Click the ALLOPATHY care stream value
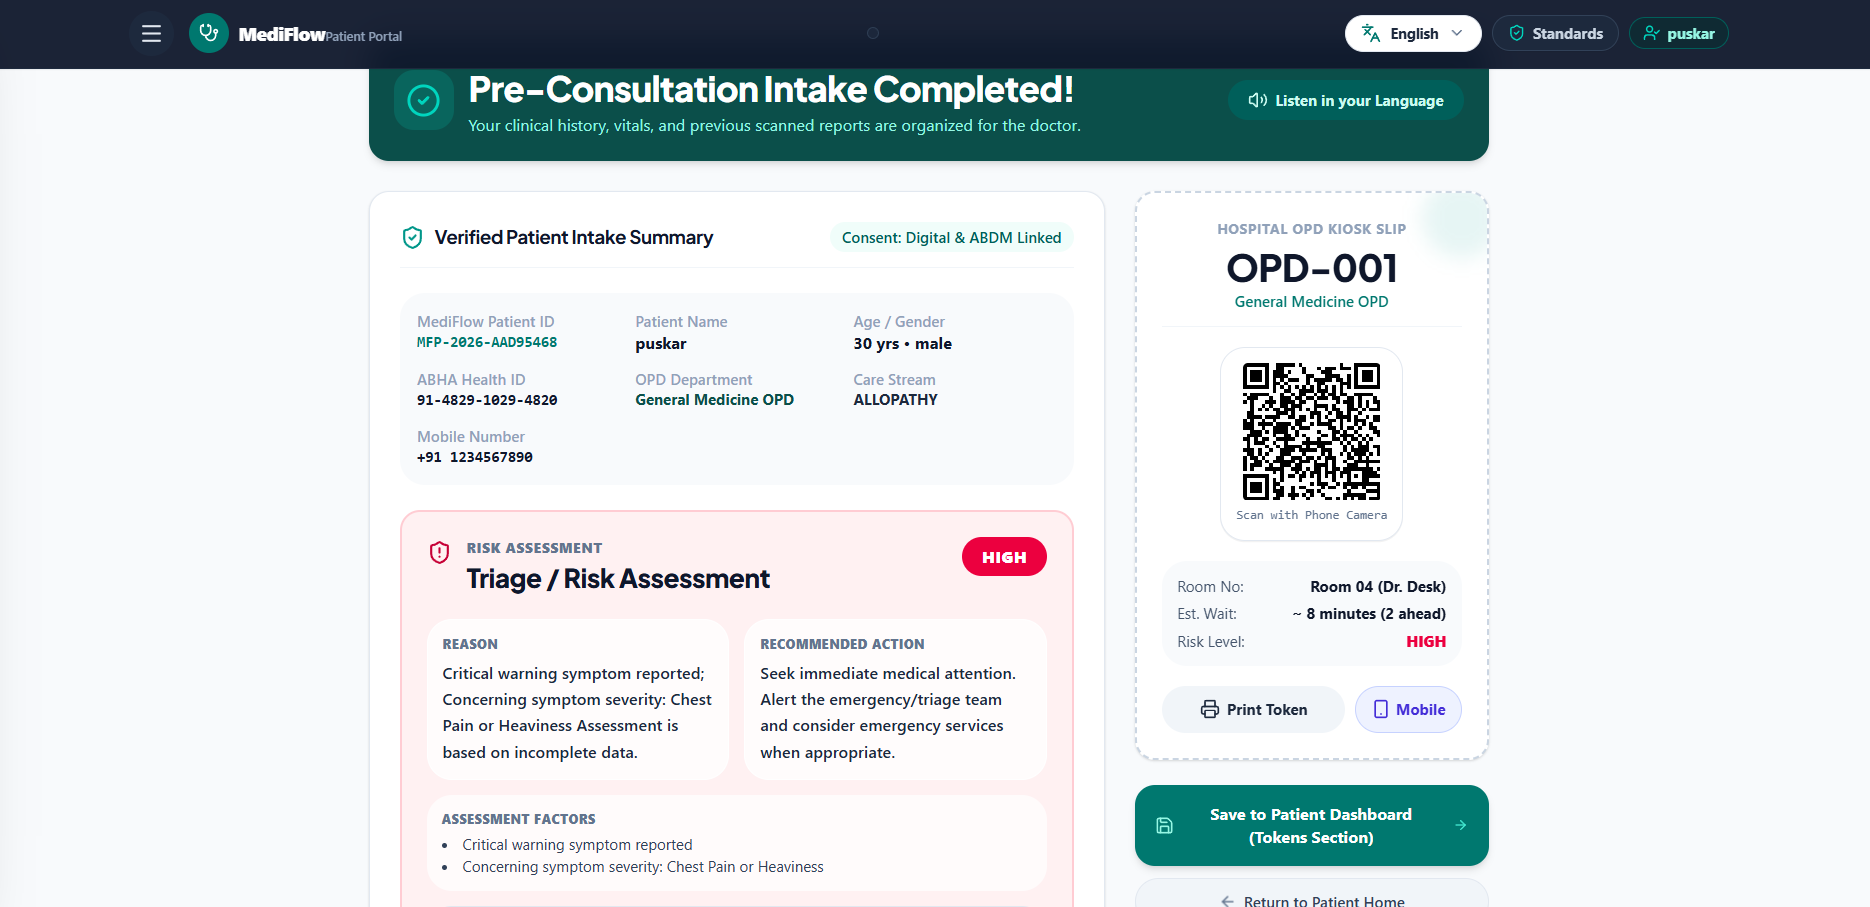 click(x=896, y=400)
